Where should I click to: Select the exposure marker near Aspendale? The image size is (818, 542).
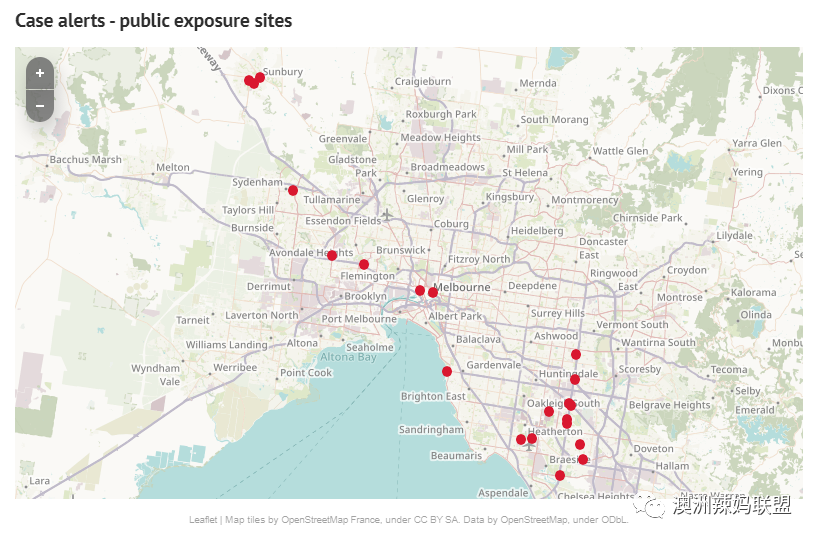(x=560, y=475)
